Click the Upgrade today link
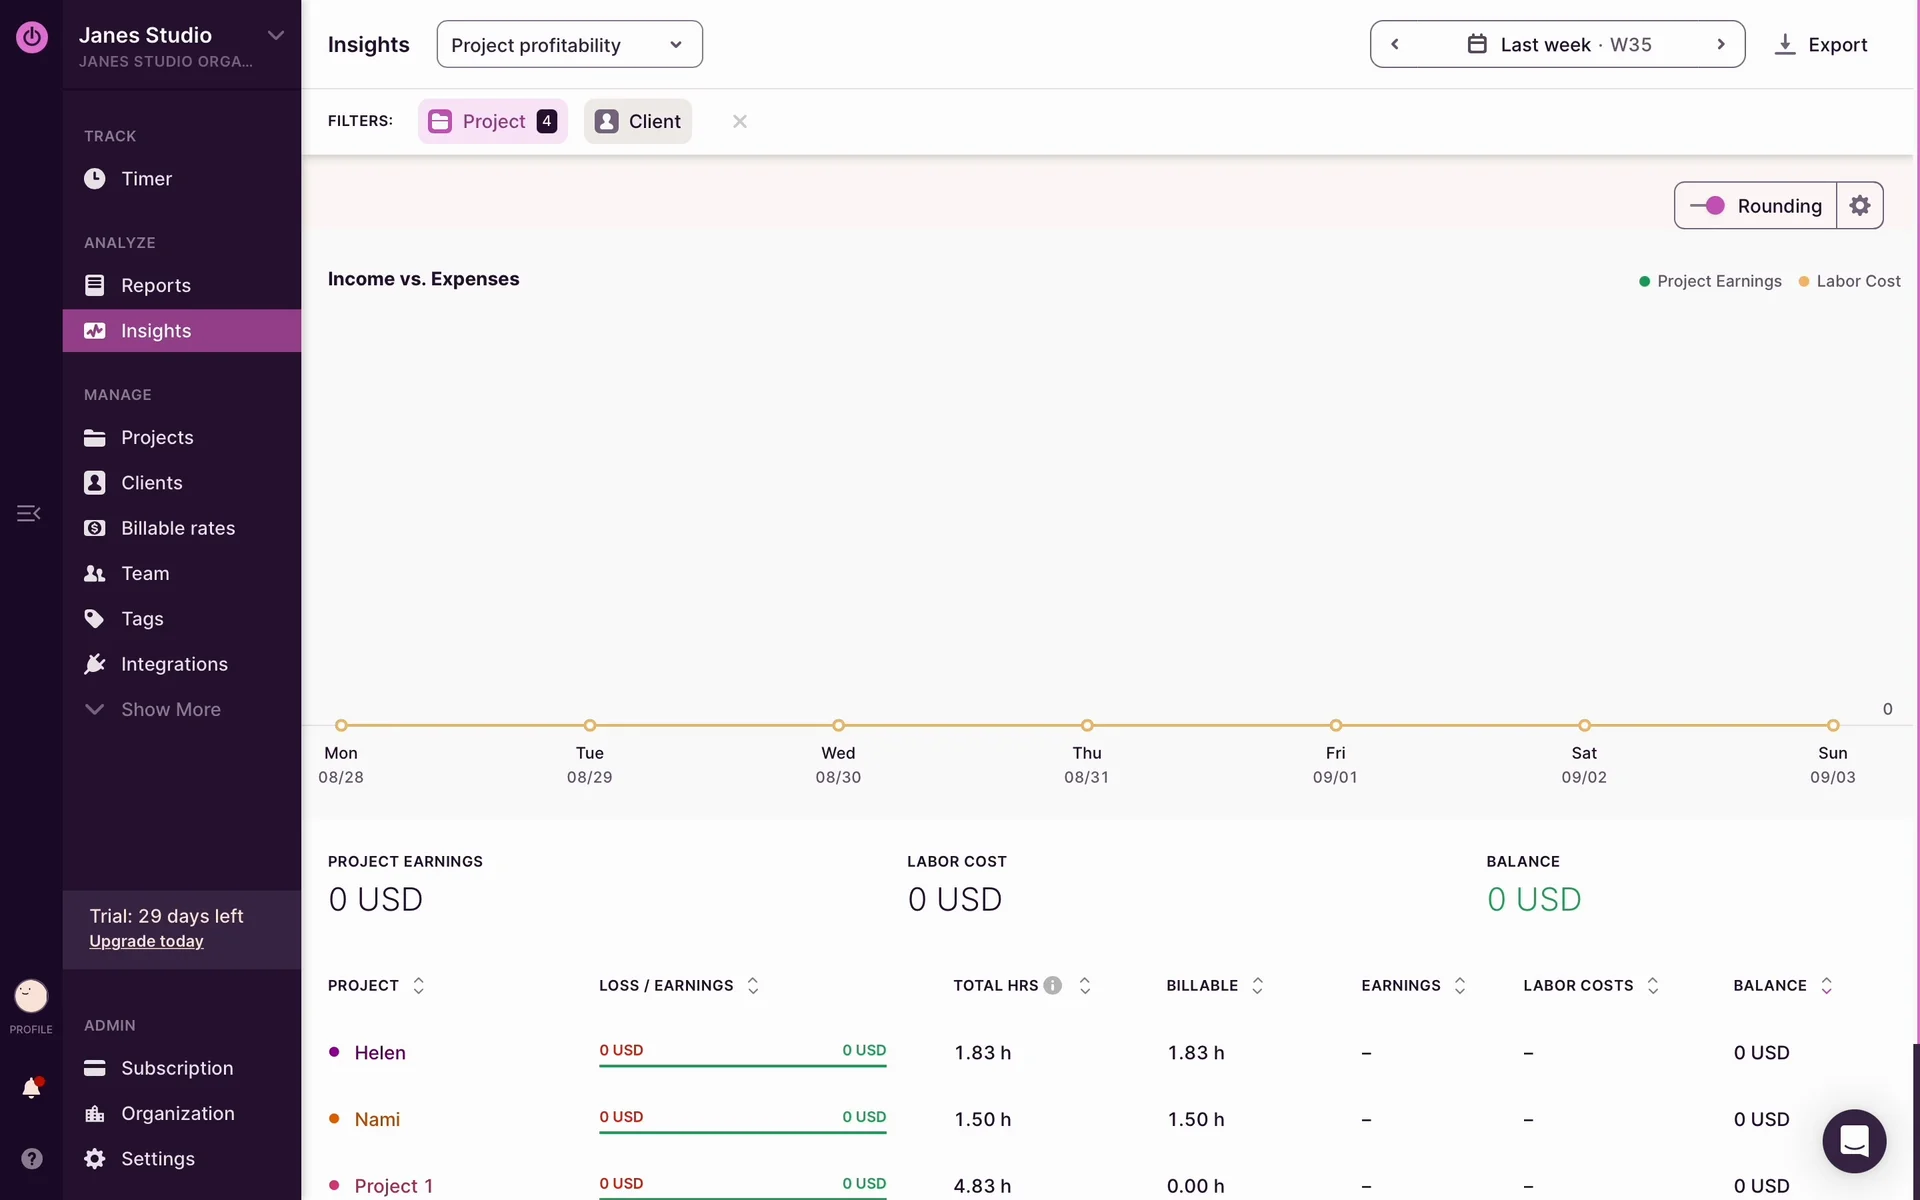The width and height of the screenshot is (1920, 1200). 146,941
